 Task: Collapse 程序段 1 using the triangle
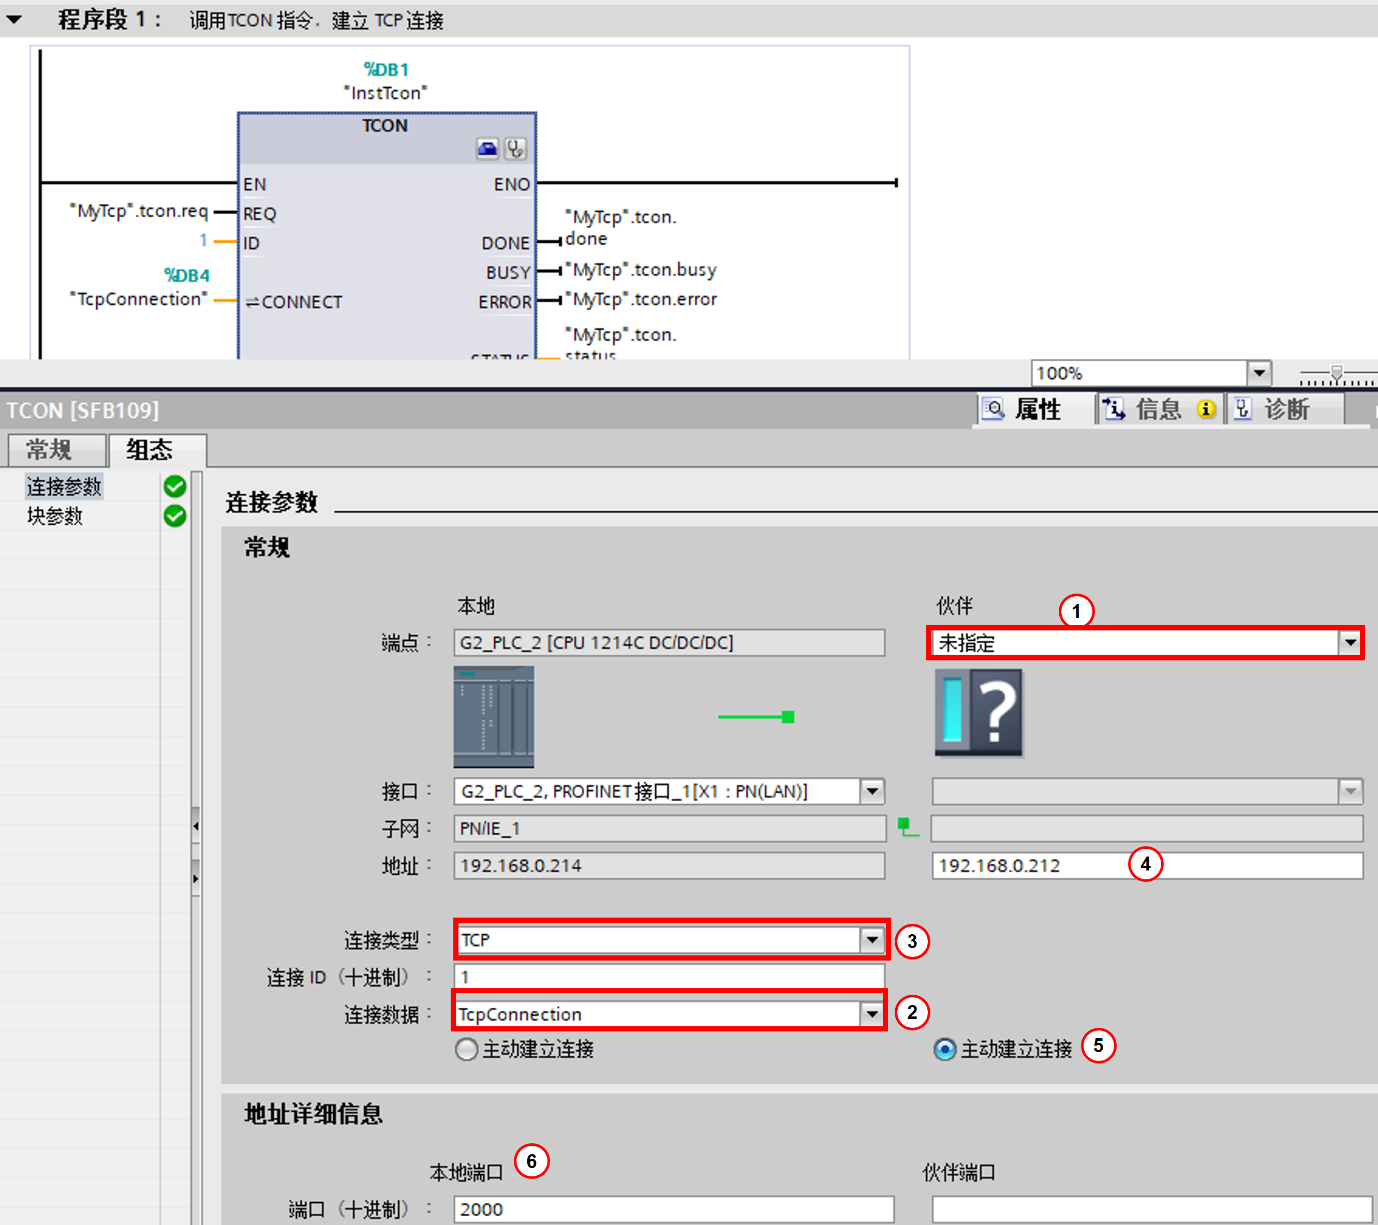[x=14, y=17]
